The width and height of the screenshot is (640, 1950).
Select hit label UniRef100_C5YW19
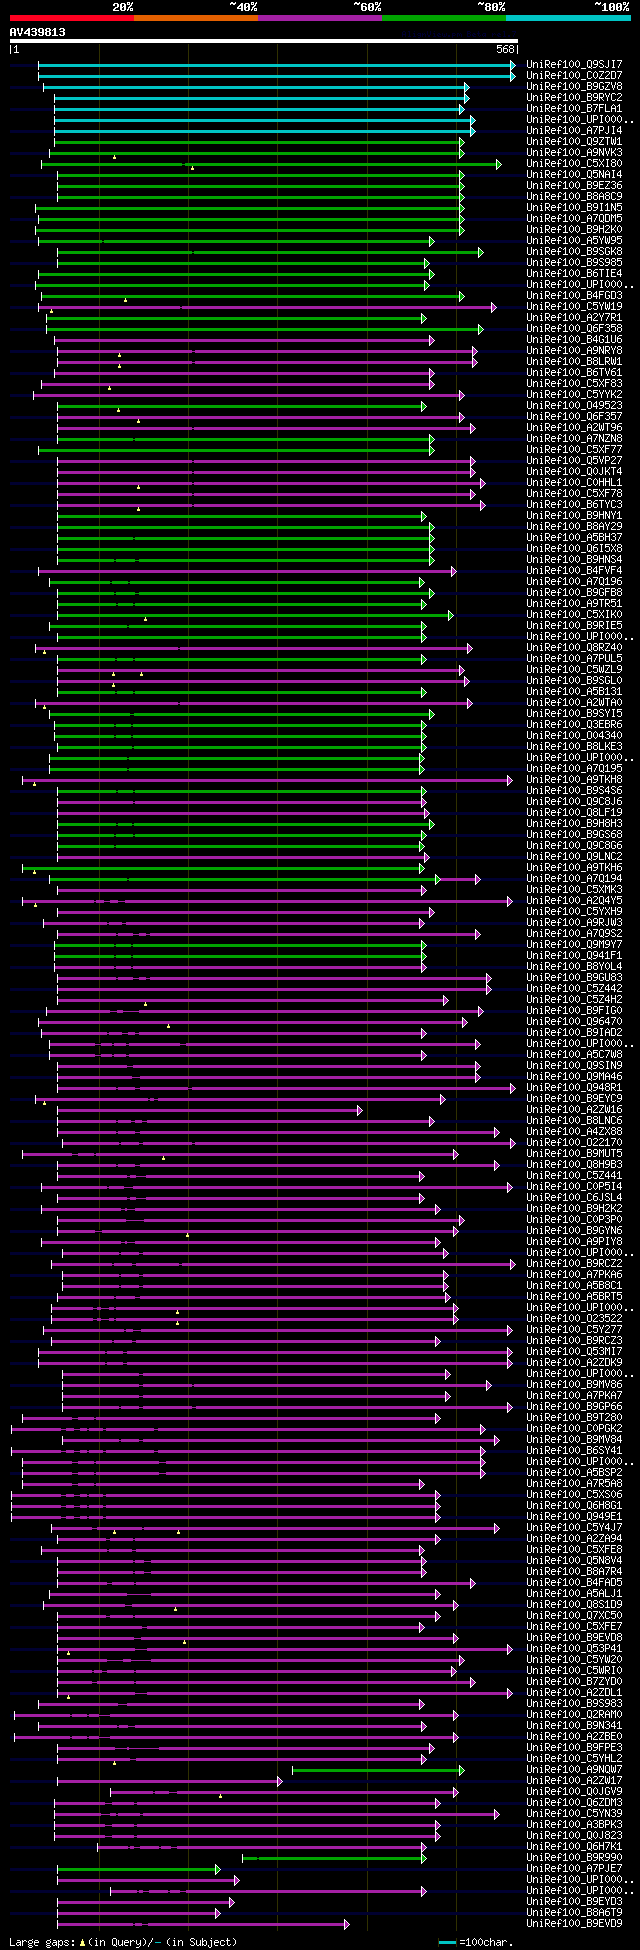(x=574, y=306)
